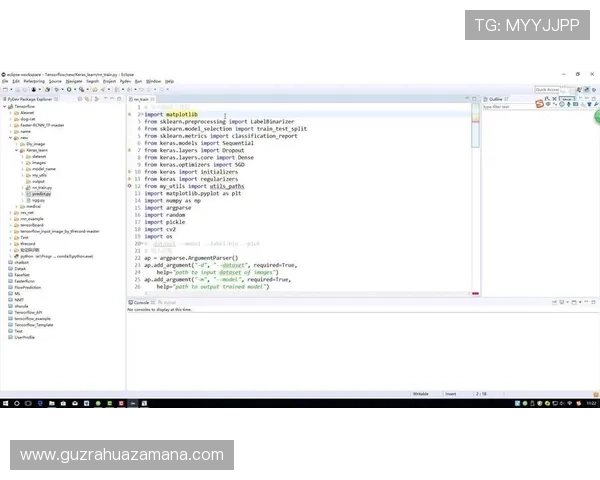The height and width of the screenshot is (480, 600).
Task: Minimize the editor pane
Action: [x=465, y=99]
